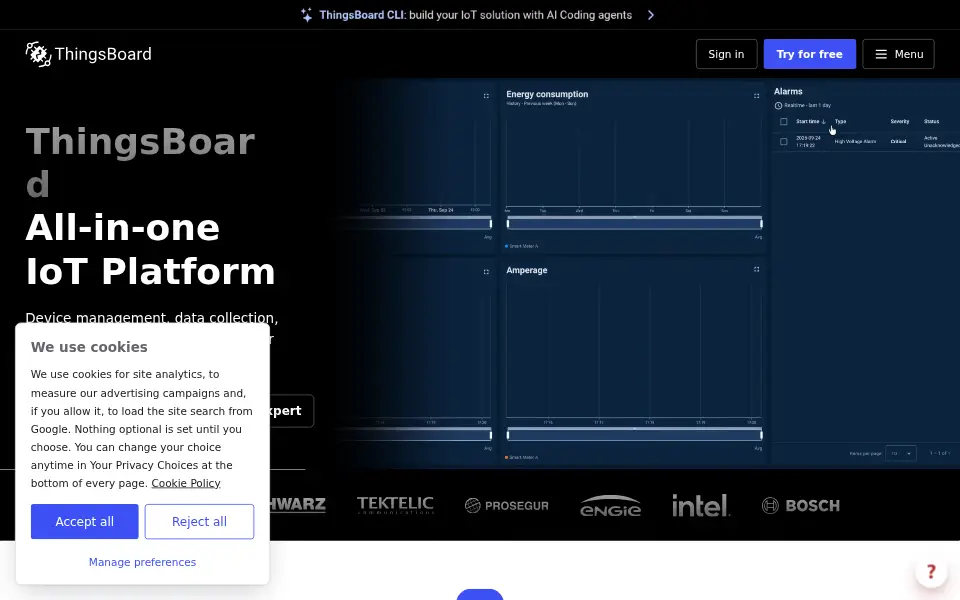Viewport: 960px width, 600px height.
Task: Click the Type column header in Alarms
Action: tap(840, 121)
